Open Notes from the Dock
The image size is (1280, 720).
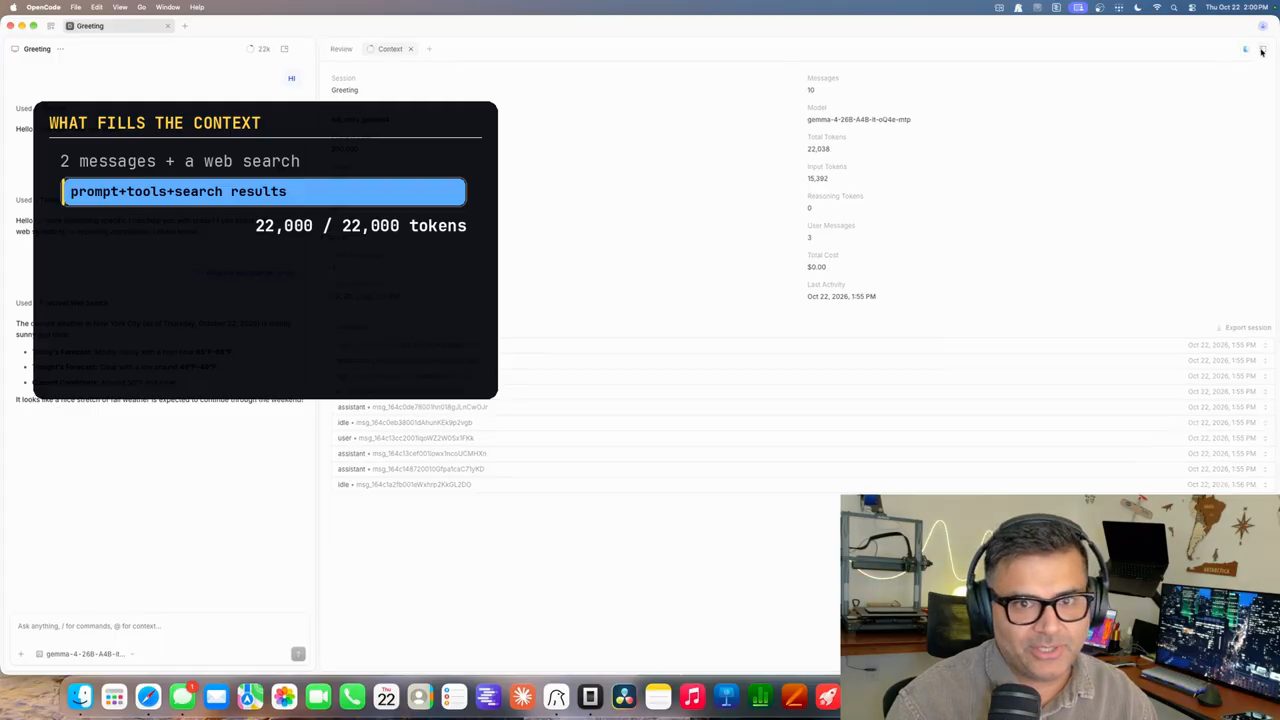point(658,697)
